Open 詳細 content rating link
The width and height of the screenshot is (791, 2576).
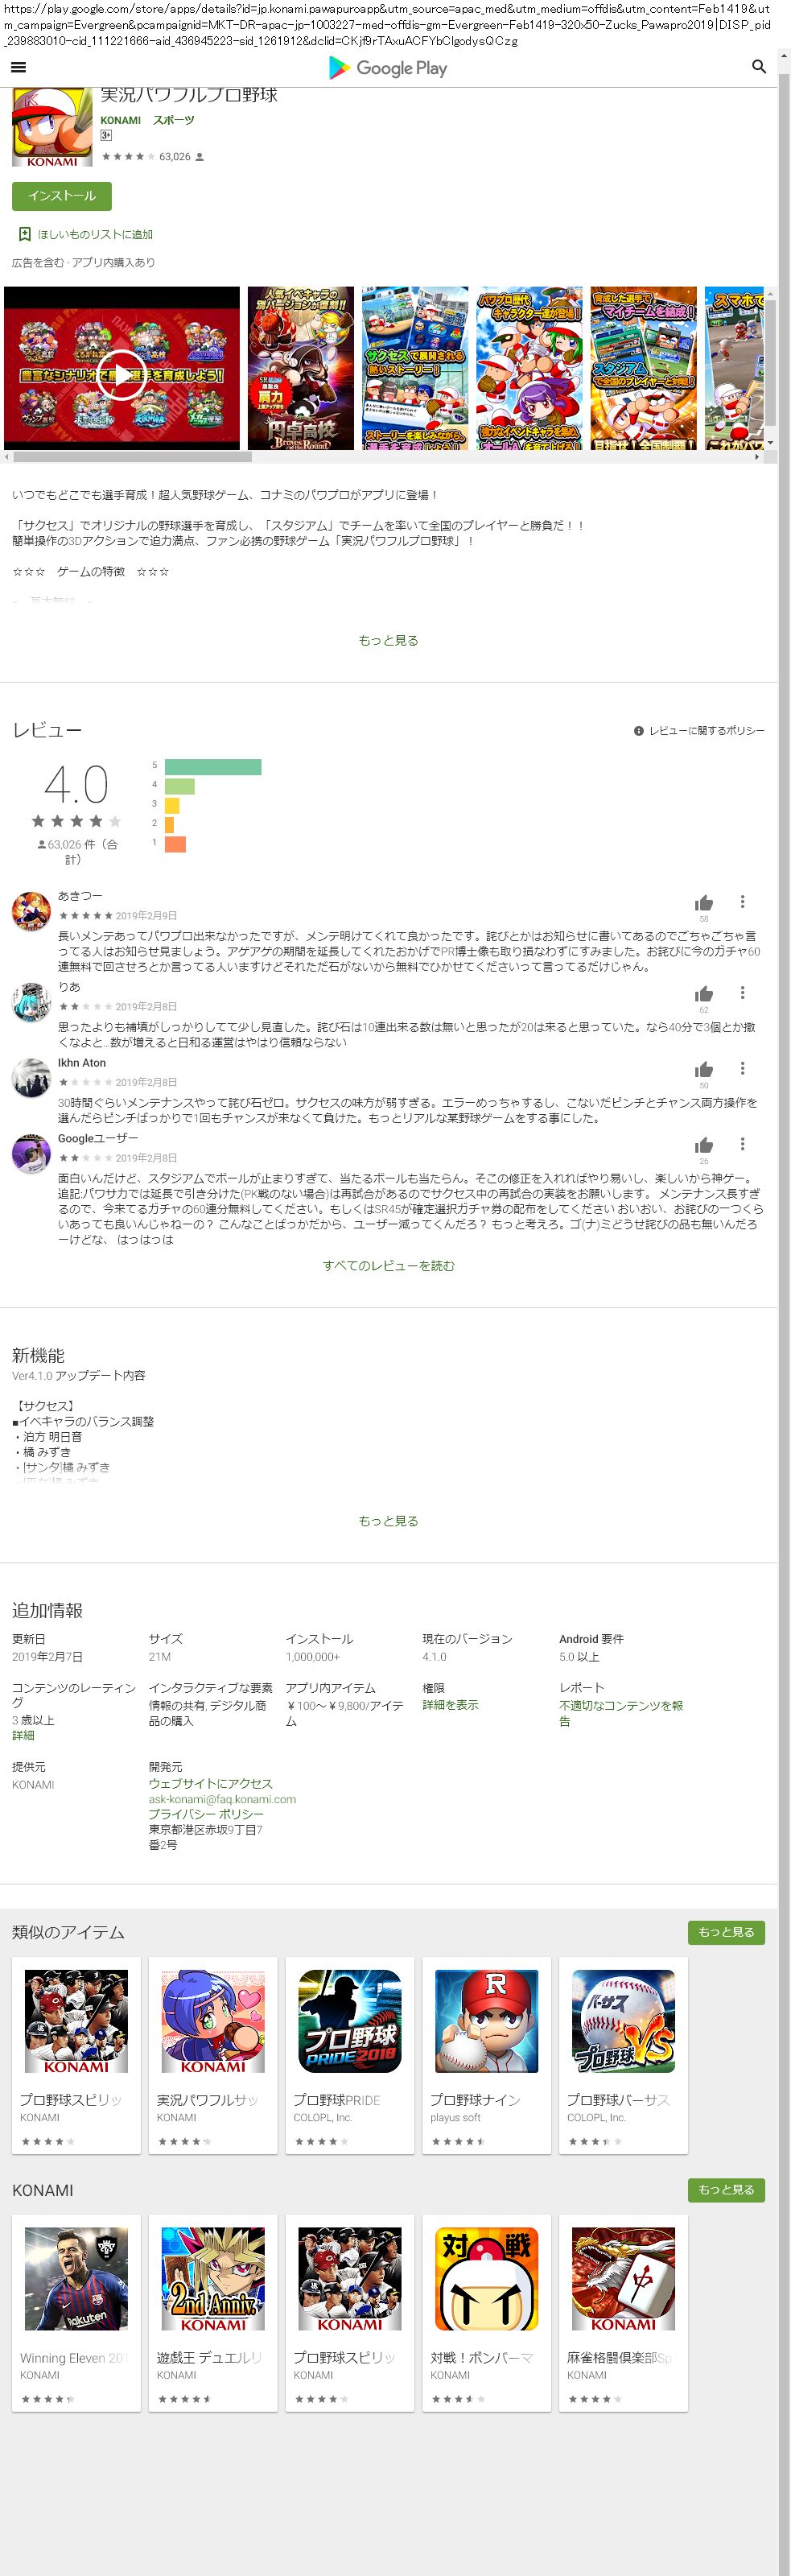[x=23, y=1736]
